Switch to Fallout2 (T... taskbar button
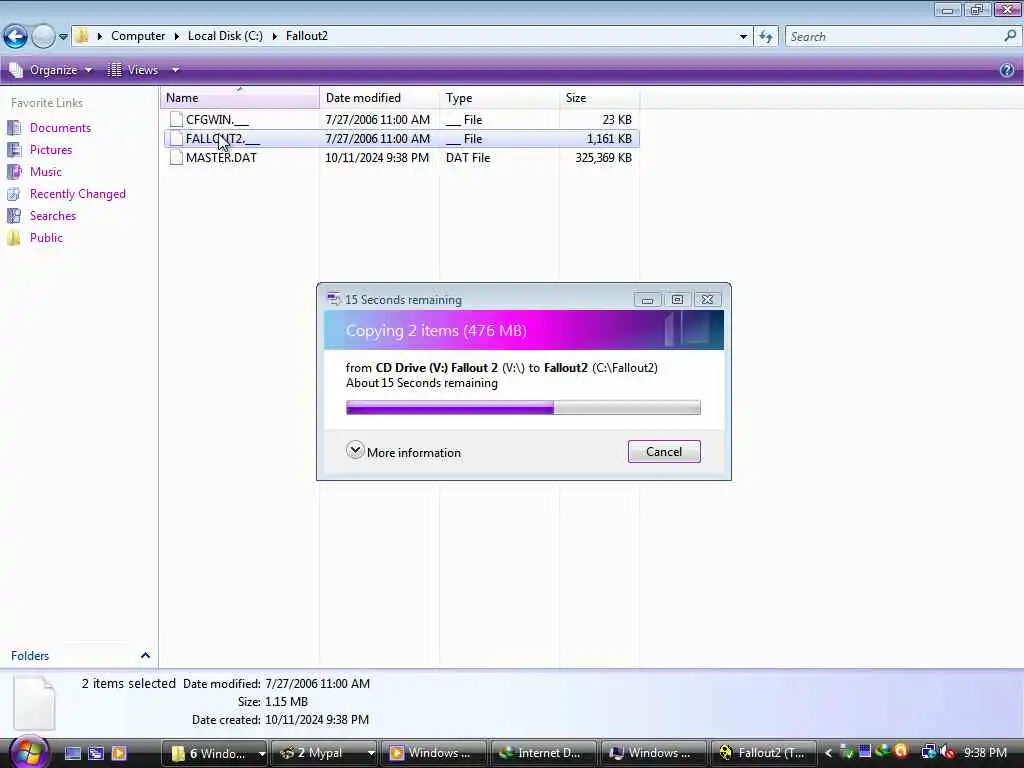Image resolution: width=1024 pixels, height=768 pixels. pyautogui.click(x=763, y=753)
